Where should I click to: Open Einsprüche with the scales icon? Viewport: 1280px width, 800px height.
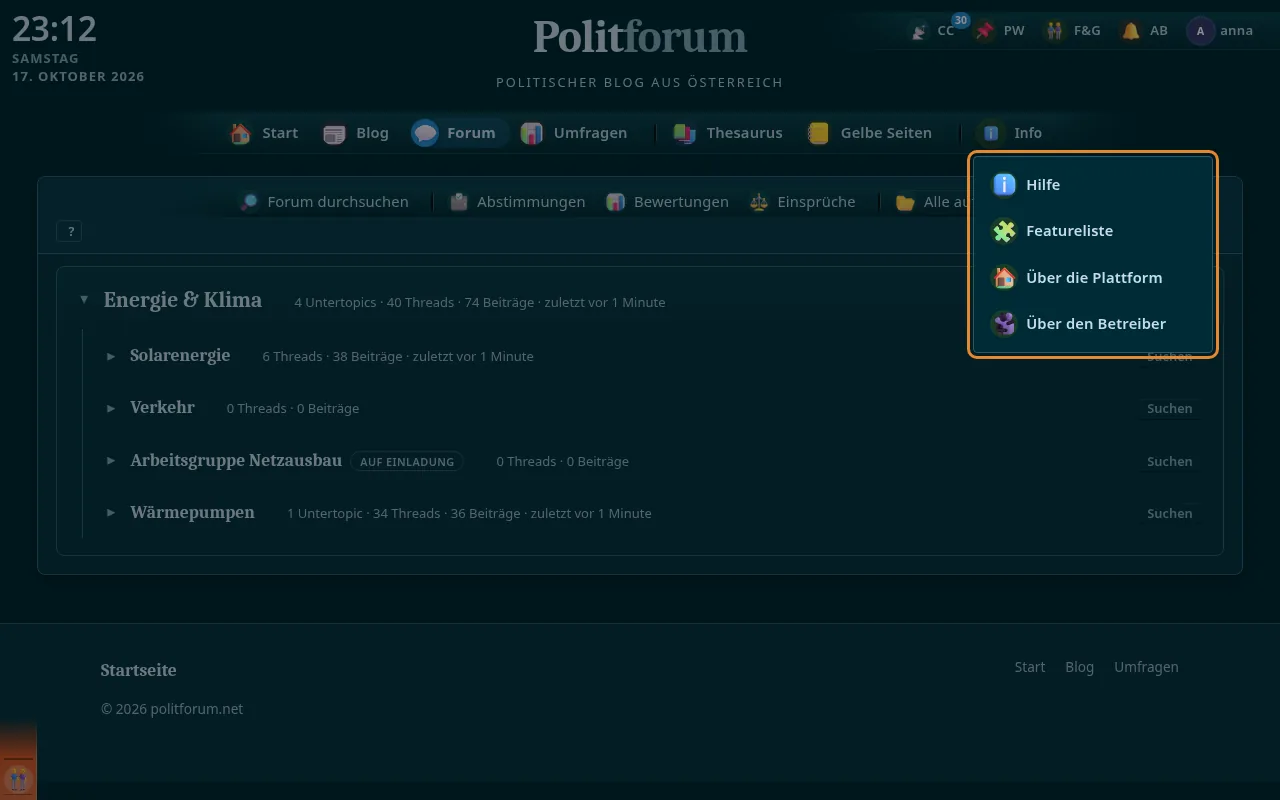click(803, 202)
